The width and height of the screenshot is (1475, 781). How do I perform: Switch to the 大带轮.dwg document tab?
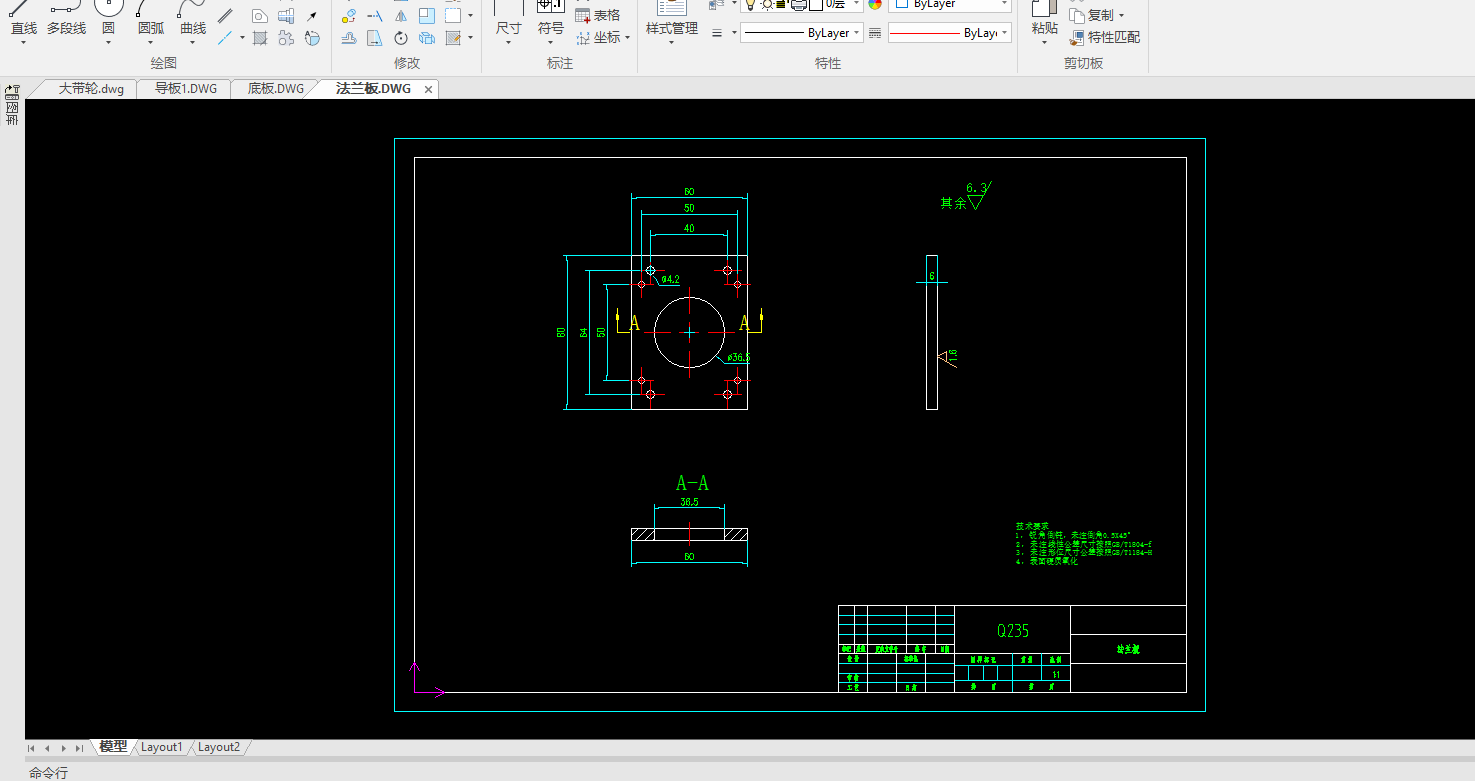(90, 88)
